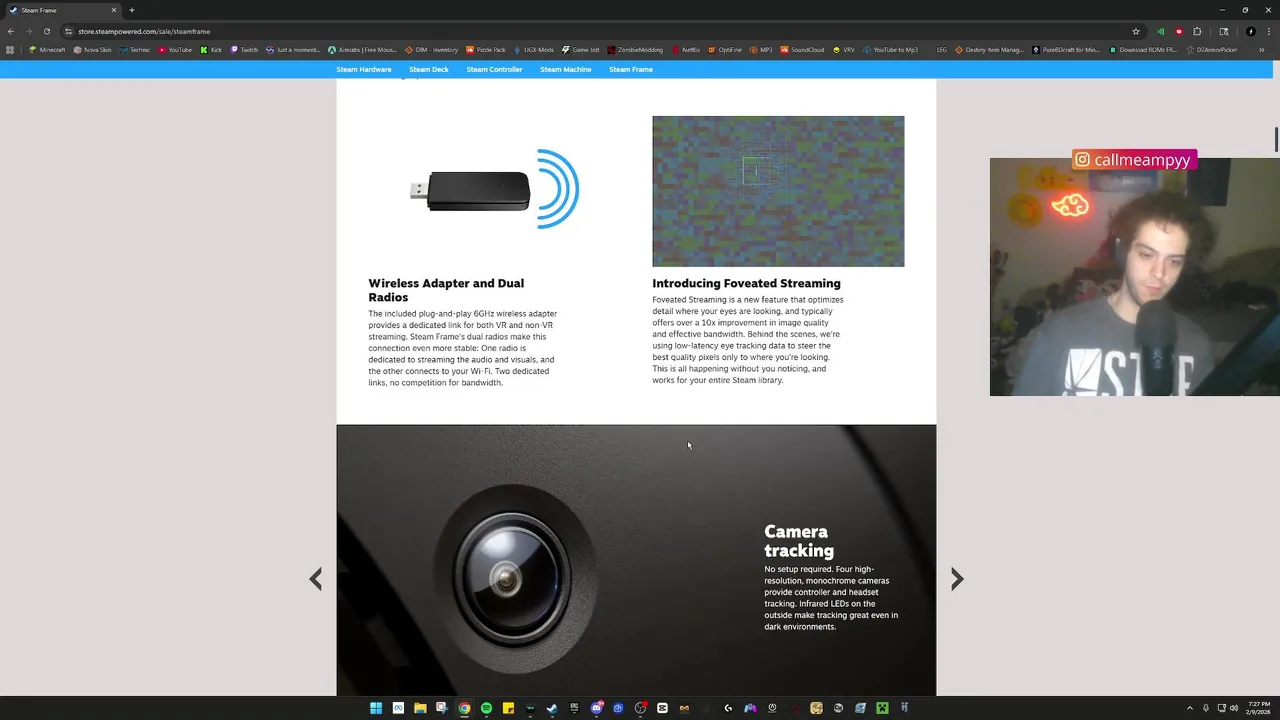Screen dimensions: 1280x720
Task: Open the Chrome three-dot menu
Action: [1267, 31]
